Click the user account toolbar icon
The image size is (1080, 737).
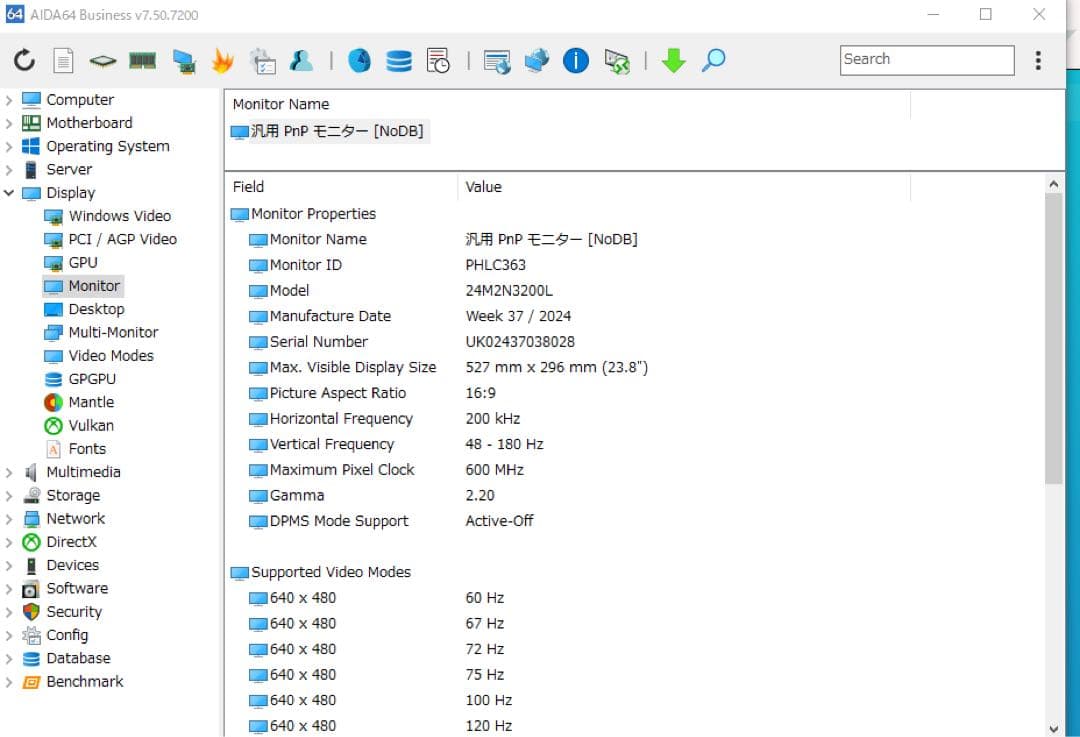(x=301, y=60)
